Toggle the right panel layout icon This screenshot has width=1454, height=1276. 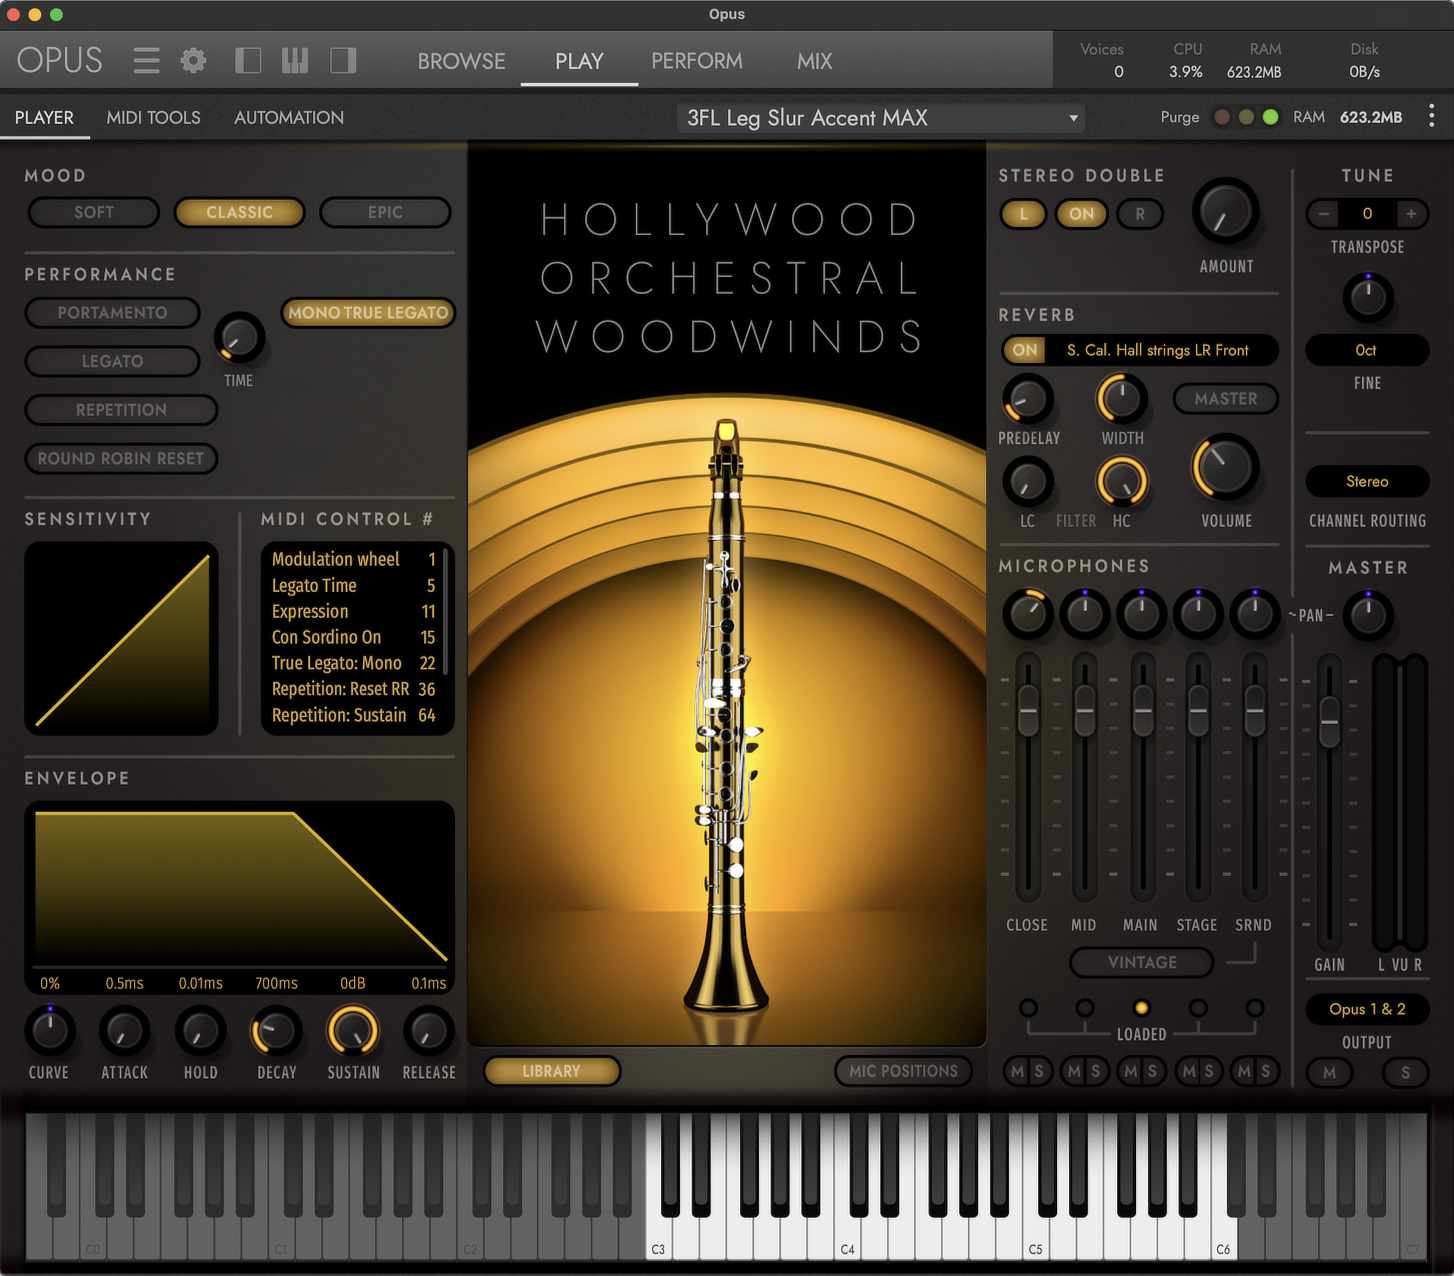tap(343, 61)
